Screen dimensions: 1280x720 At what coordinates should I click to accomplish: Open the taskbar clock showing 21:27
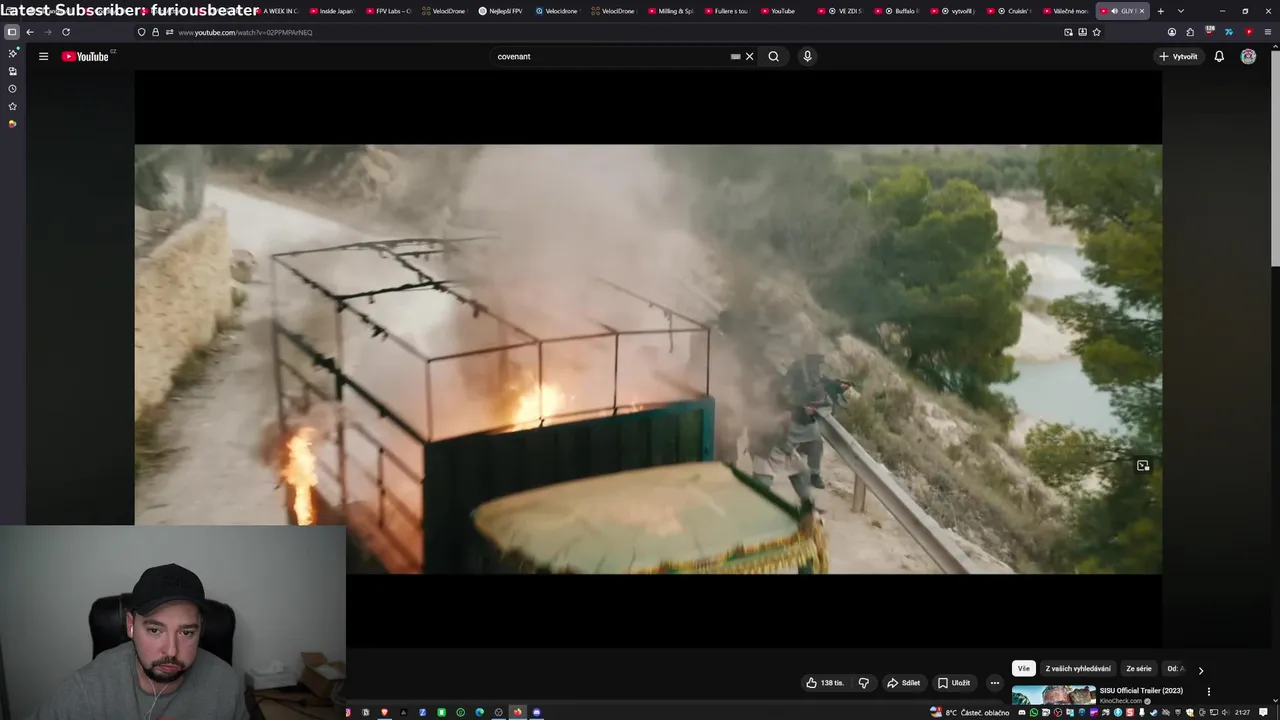1242,712
